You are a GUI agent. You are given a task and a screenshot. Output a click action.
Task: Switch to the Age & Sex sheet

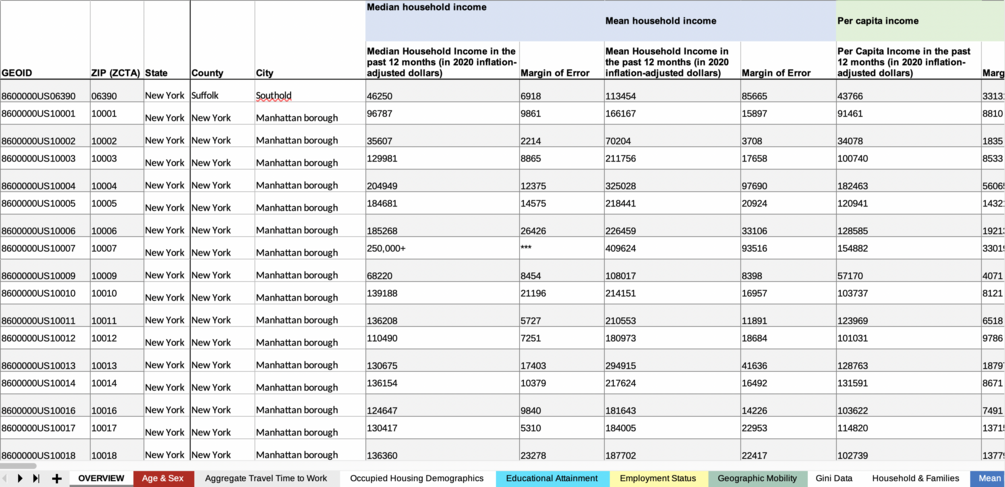point(163,478)
